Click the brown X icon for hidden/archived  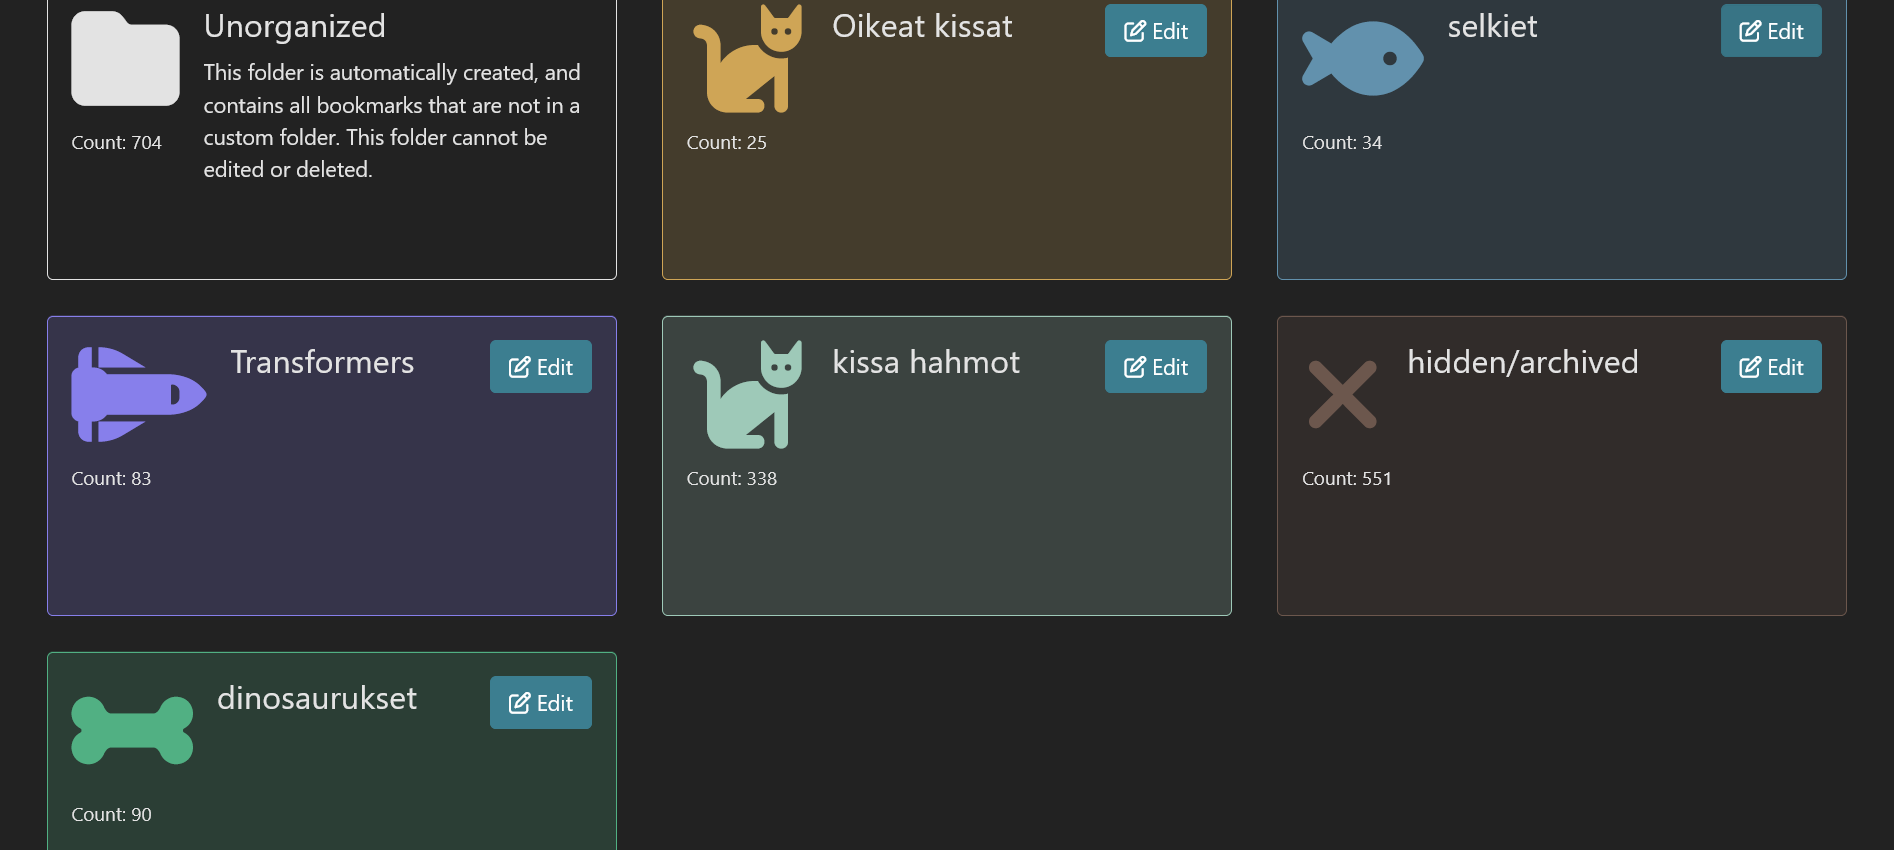pyautogui.click(x=1342, y=395)
